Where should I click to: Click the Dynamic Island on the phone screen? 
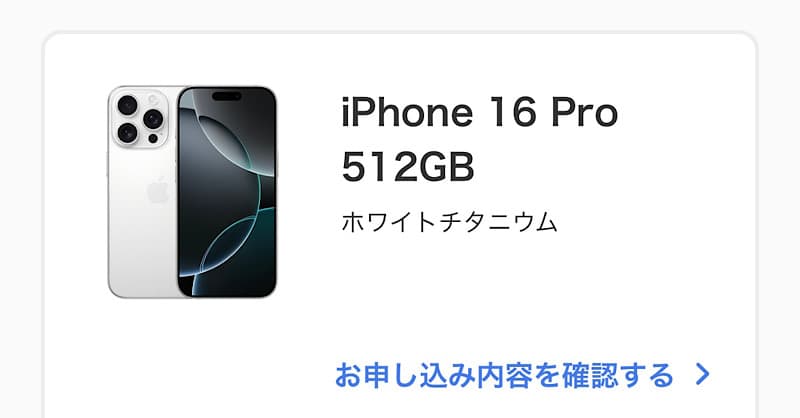(227, 96)
